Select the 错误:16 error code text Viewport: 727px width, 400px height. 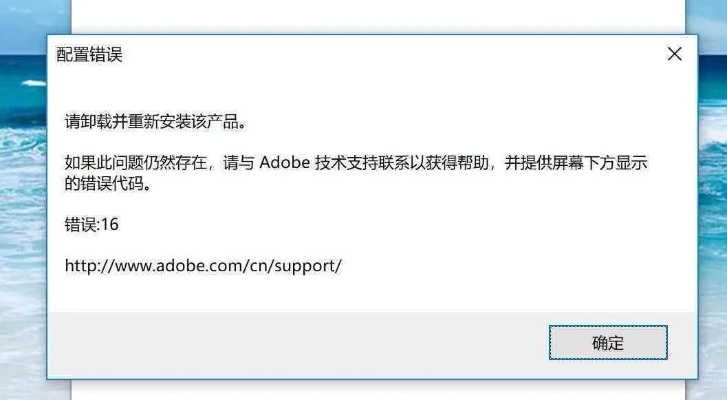click(91, 225)
